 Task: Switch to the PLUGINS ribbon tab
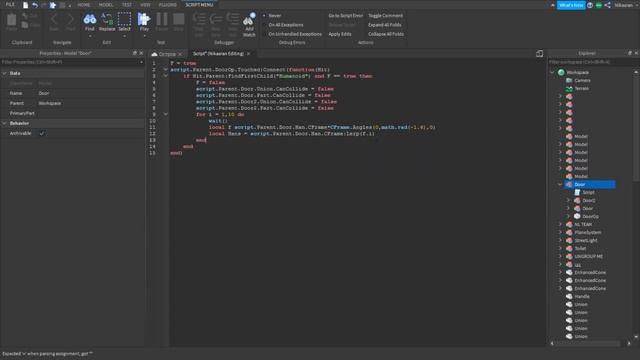coord(168,5)
